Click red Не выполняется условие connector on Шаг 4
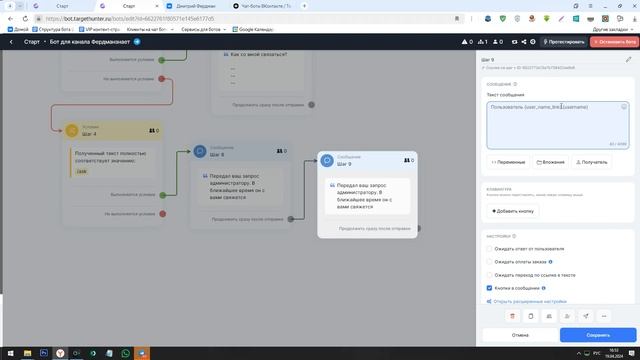640x360 pixels. (162, 214)
